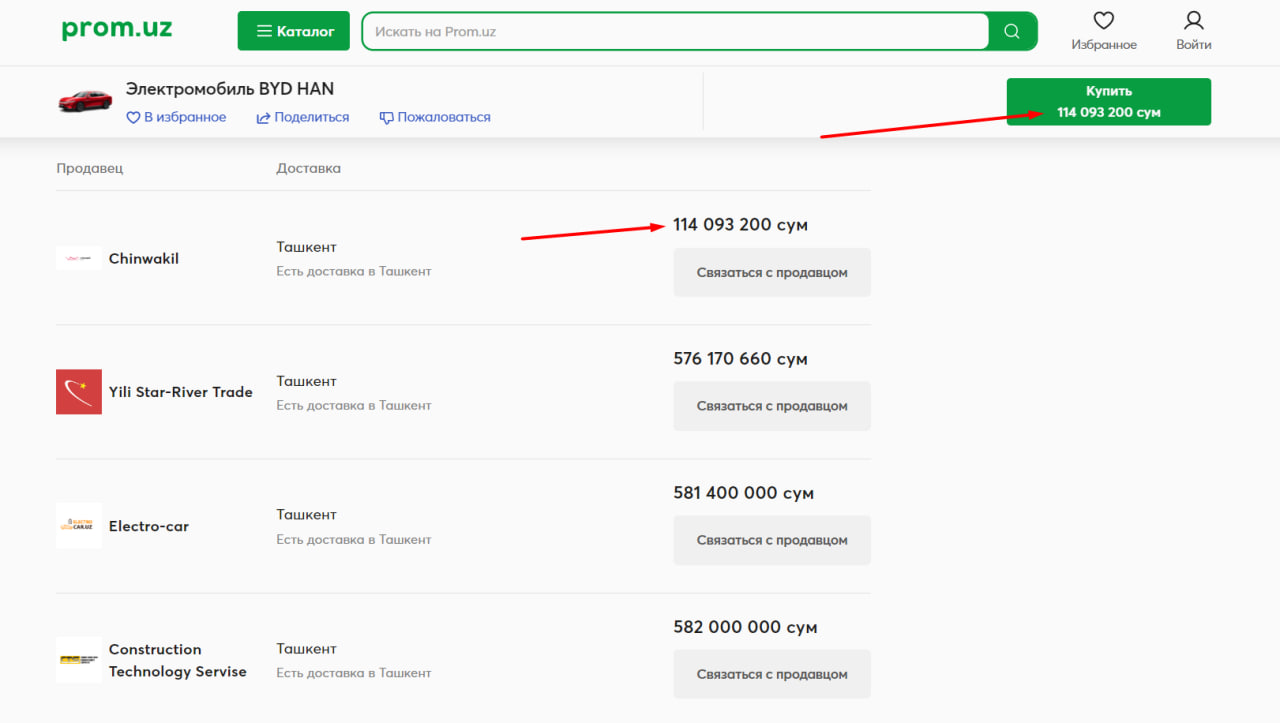Viewport: 1280px width, 723px height.
Task: Click the Yili Star-River Trade logo
Action: pyautogui.click(x=79, y=392)
